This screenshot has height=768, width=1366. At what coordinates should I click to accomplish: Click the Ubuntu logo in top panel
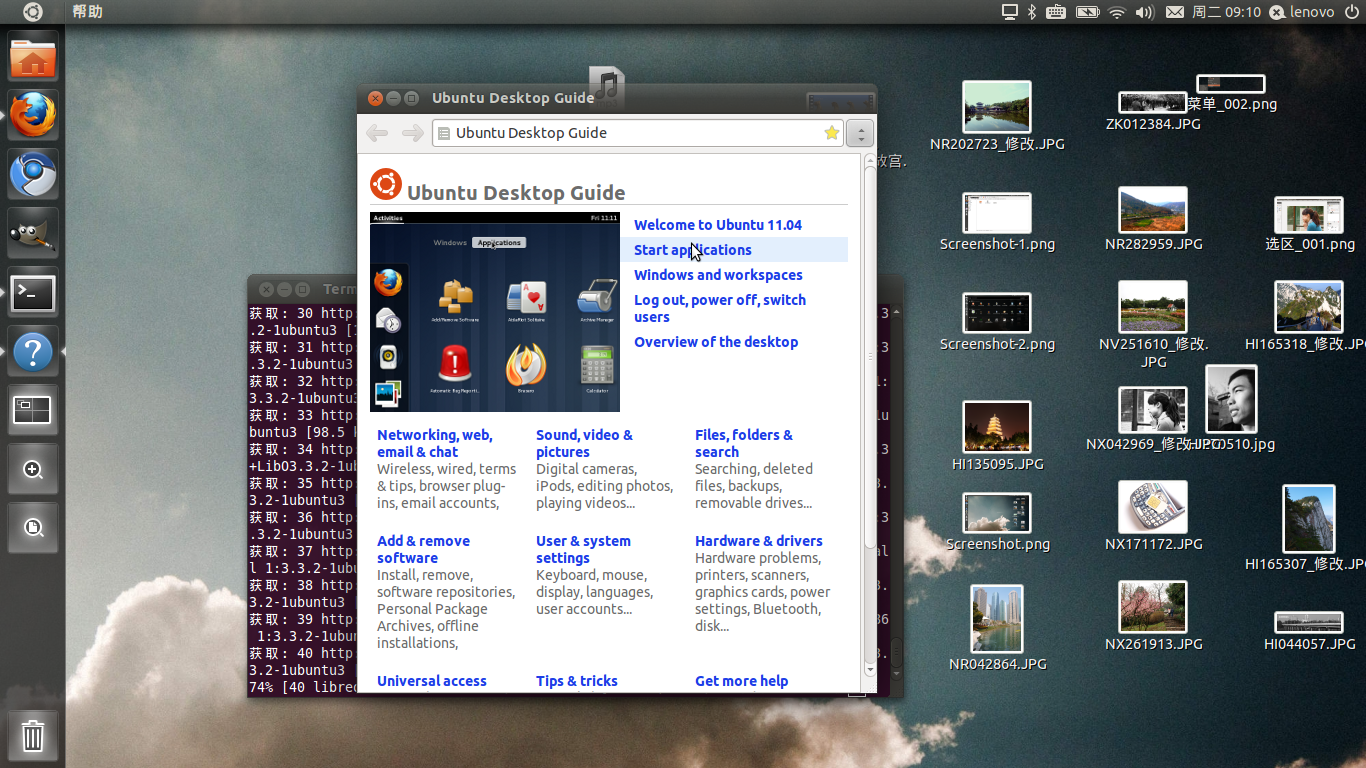[x=33, y=12]
